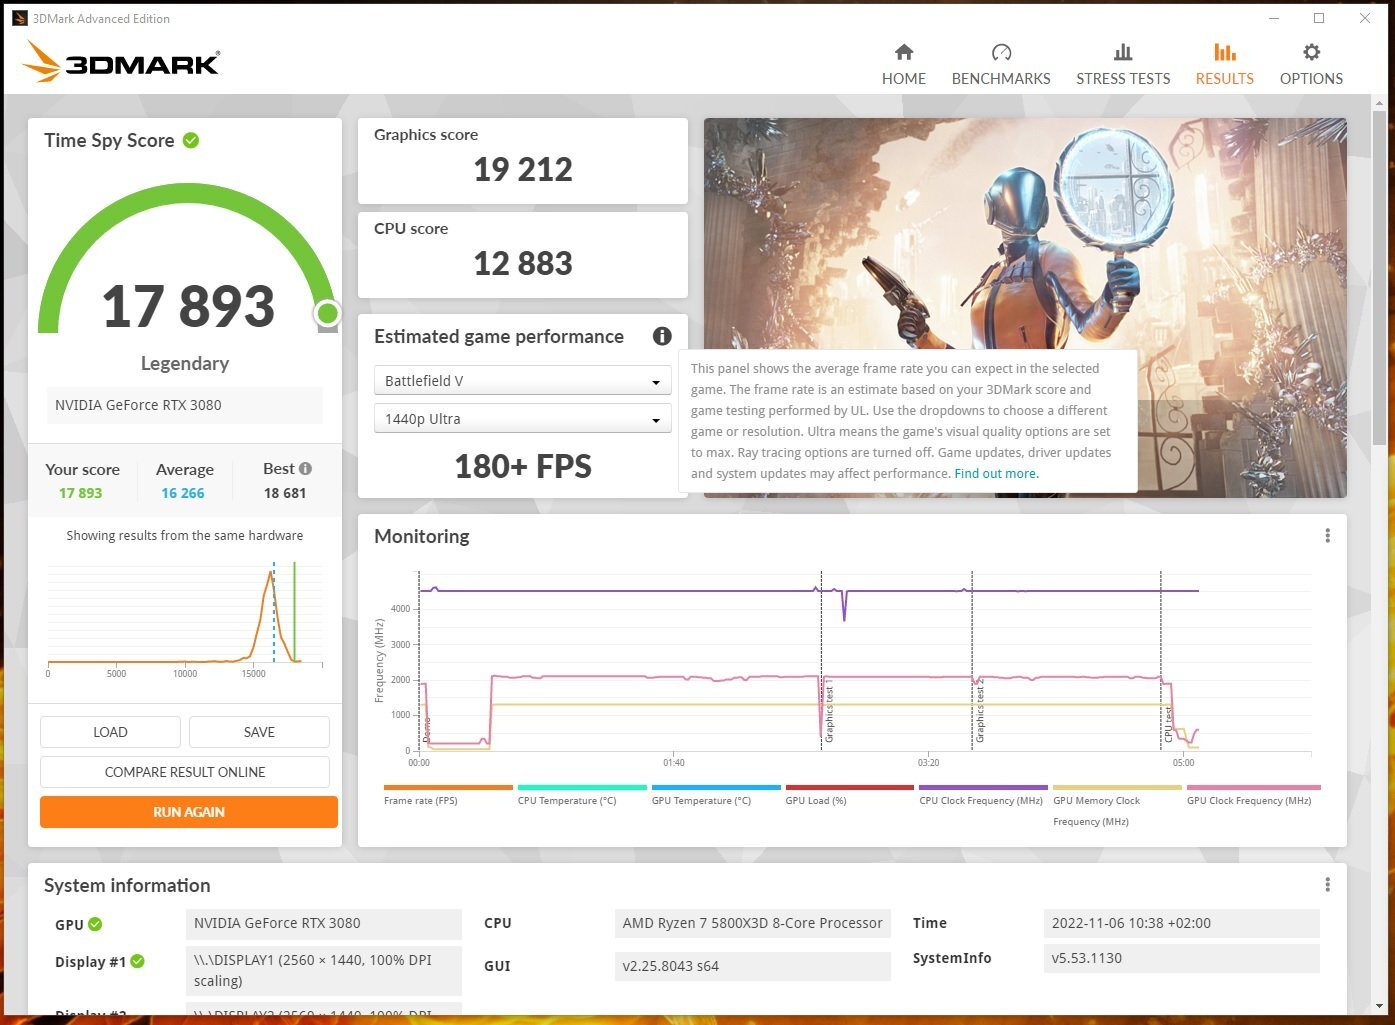Click the Best score 18 681

click(x=285, y=493)
